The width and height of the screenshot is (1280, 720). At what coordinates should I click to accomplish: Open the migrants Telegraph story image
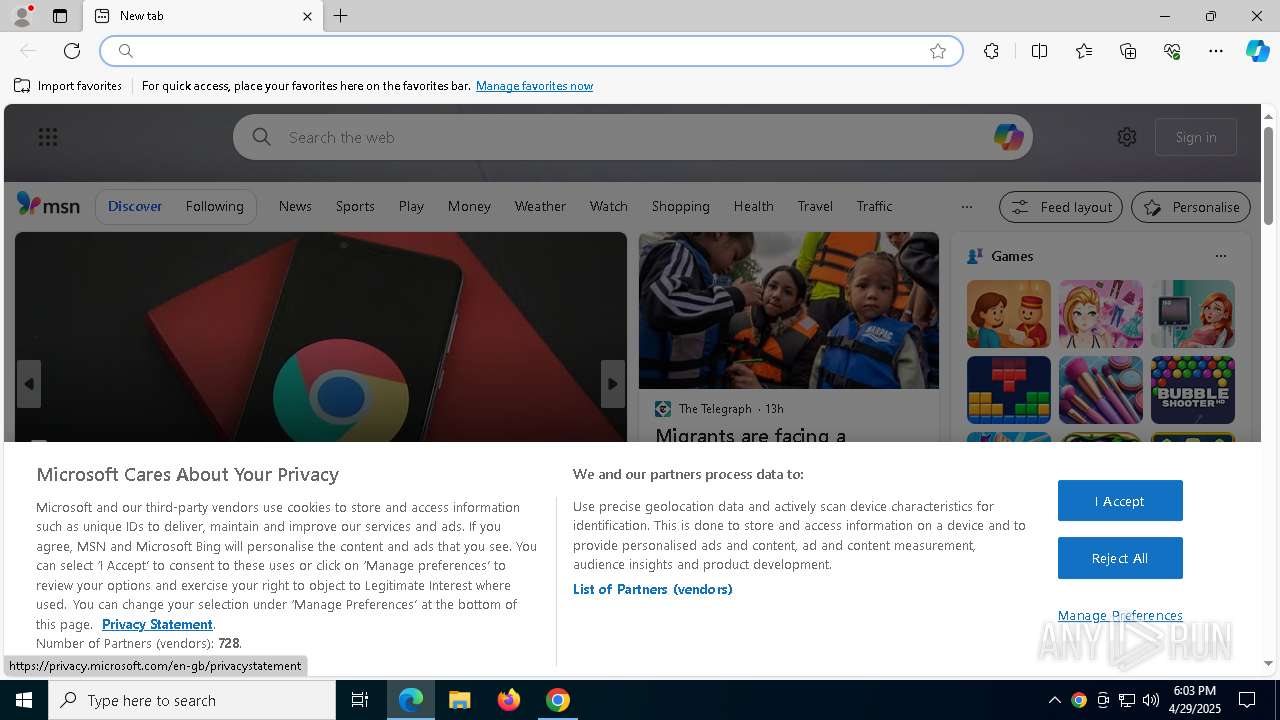point(789,310)
